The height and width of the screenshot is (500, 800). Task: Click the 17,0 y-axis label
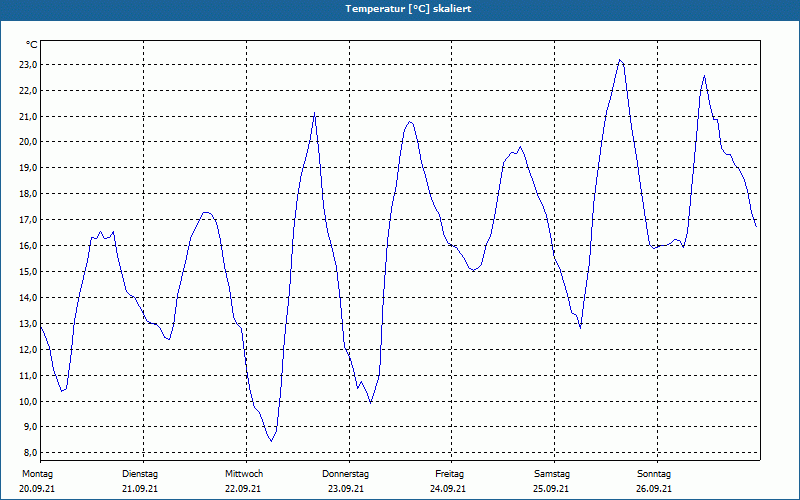(29, 220)
